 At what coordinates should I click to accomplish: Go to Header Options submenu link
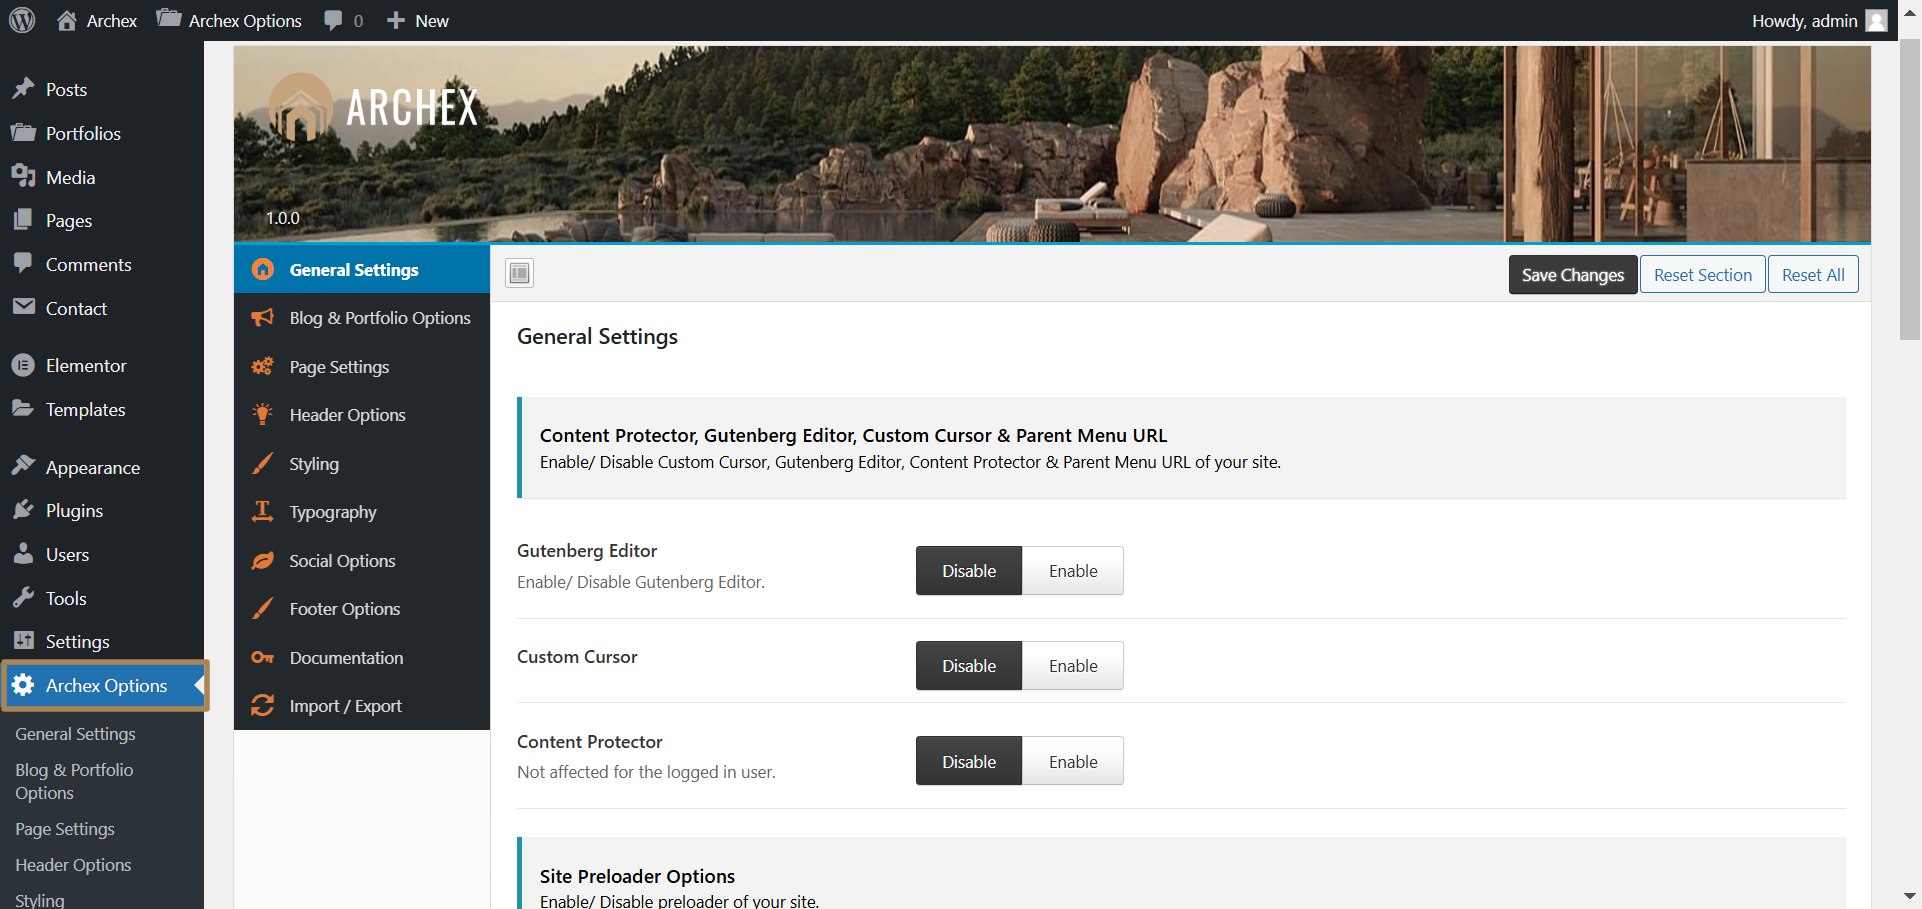coord(73,865)
